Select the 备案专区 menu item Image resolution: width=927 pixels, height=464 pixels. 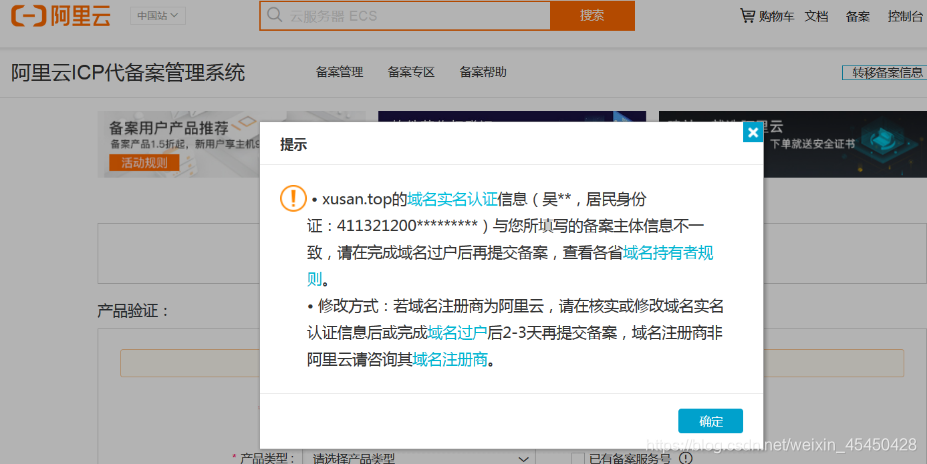click(411, 72)
